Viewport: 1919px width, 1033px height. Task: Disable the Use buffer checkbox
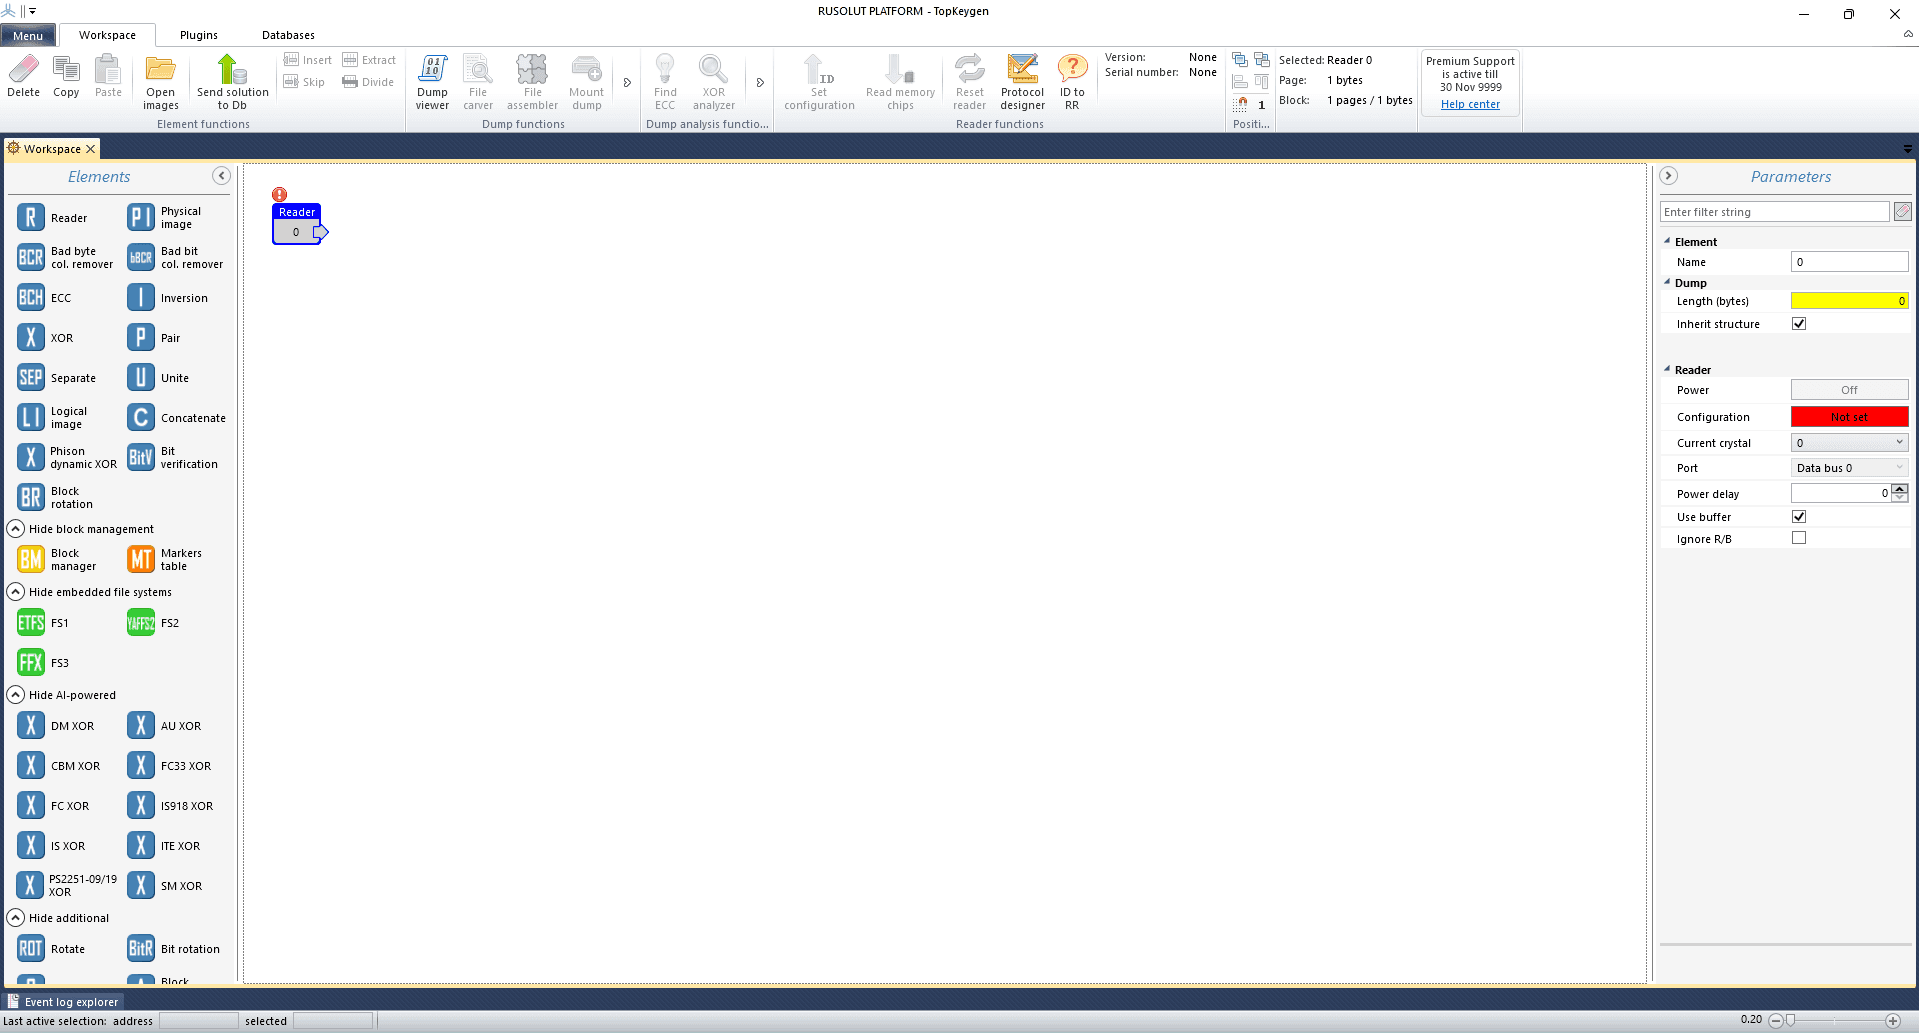(x=1799, y=517)
